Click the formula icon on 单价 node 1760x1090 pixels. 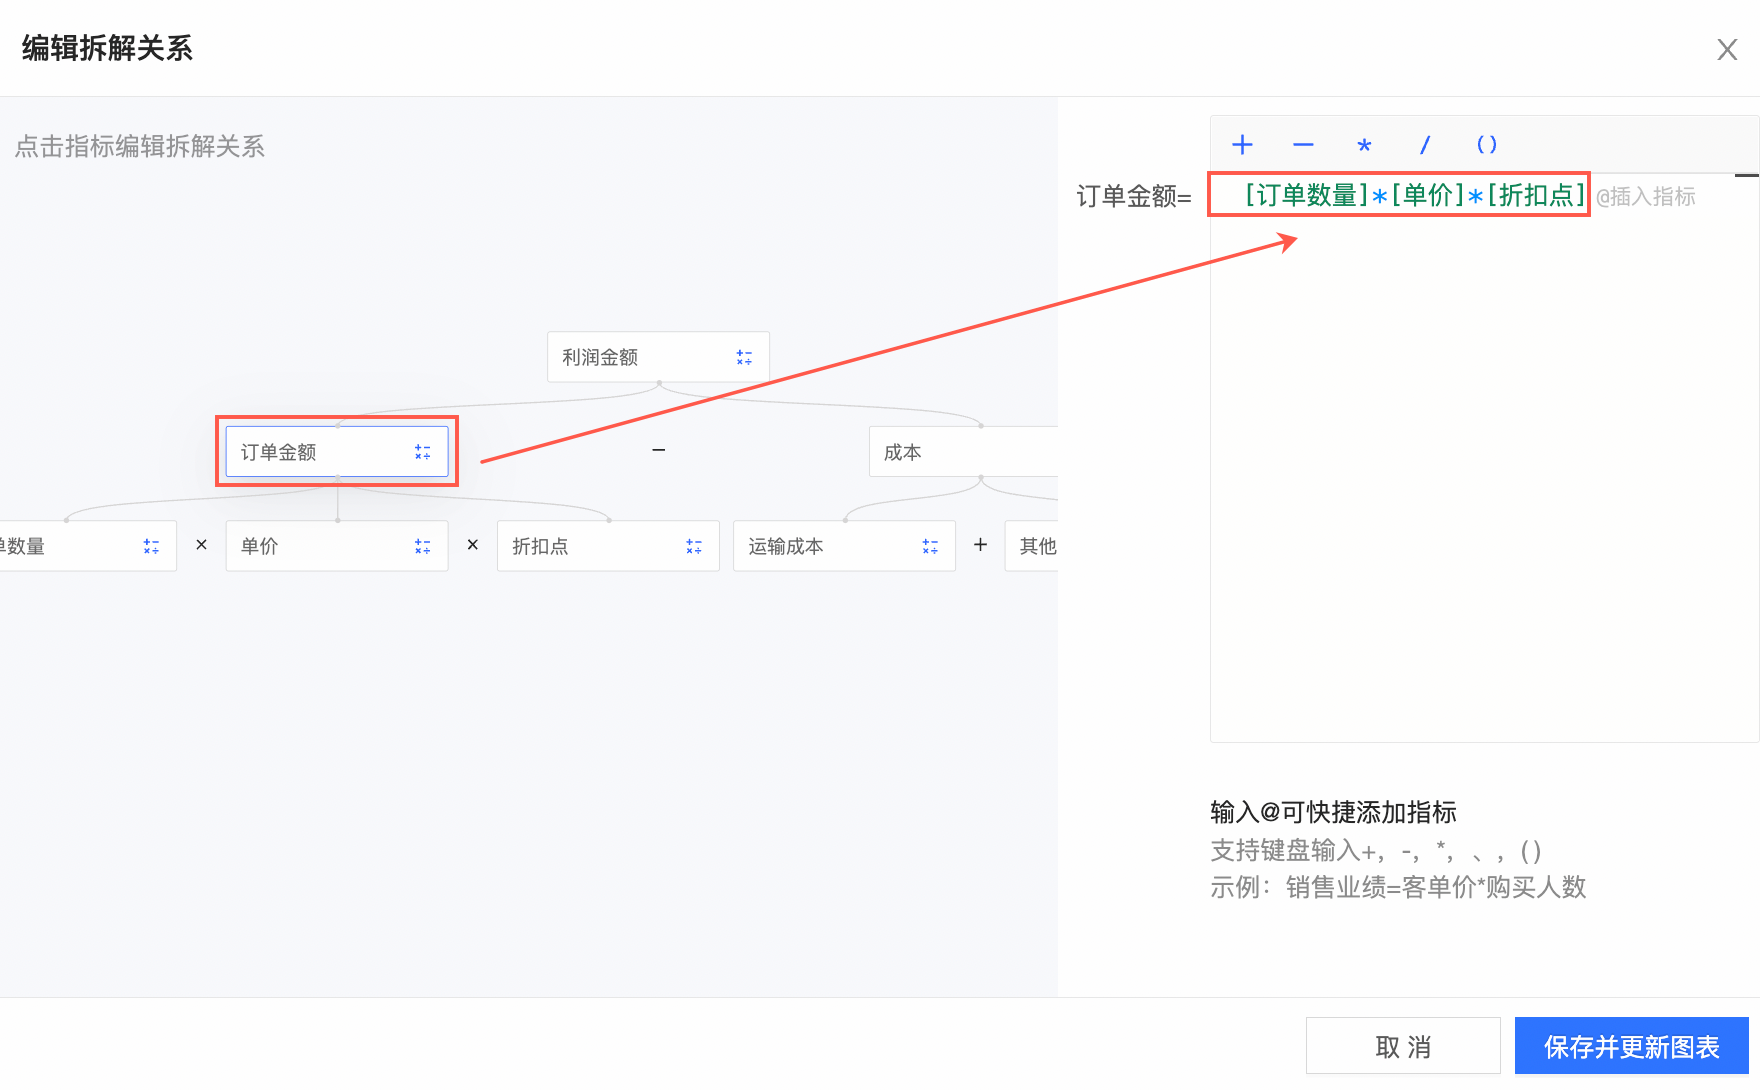coord(422,546)
